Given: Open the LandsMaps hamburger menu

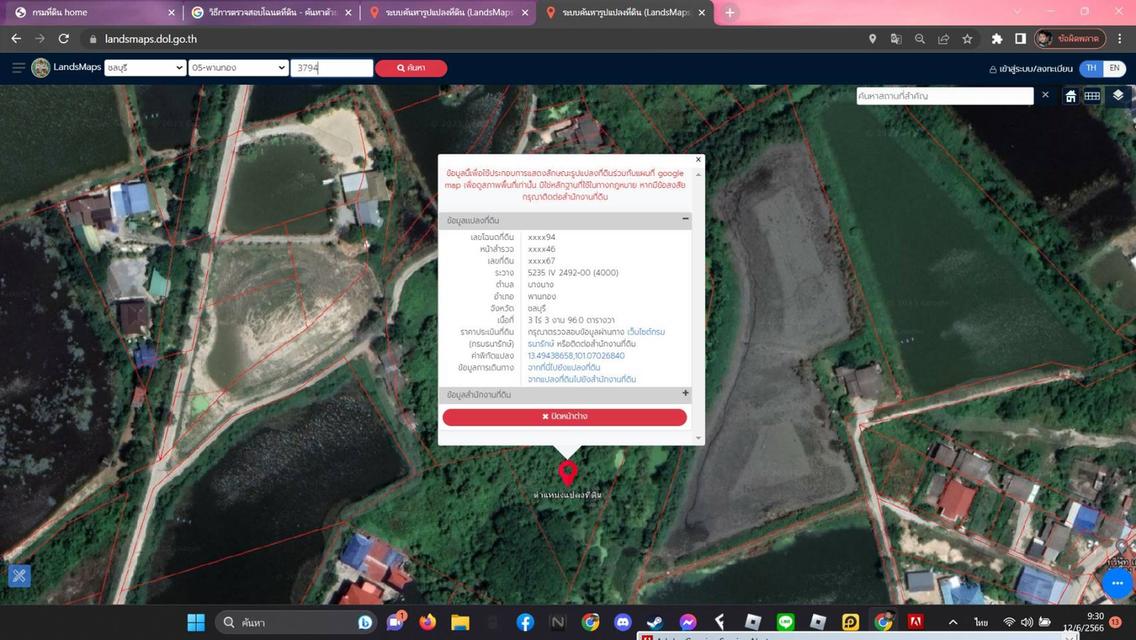Looking at the screenshot, I should pos(18,68).
